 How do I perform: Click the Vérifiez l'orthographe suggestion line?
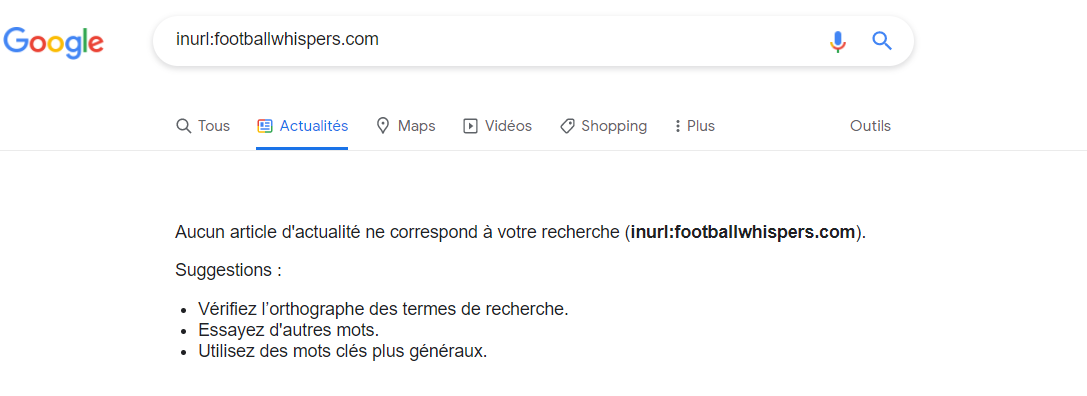383,309
